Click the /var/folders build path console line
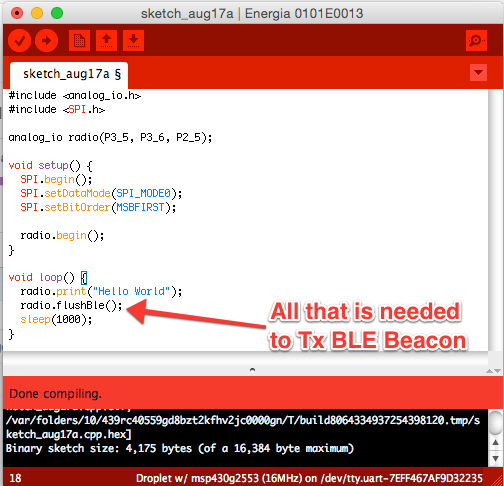The width and height of the screenshot is (504, 486). point(243,421)
